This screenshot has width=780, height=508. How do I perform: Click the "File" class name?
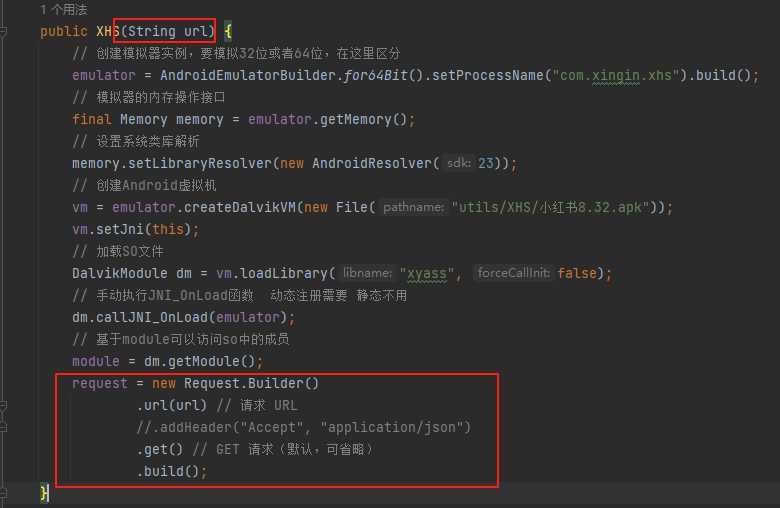352,207
